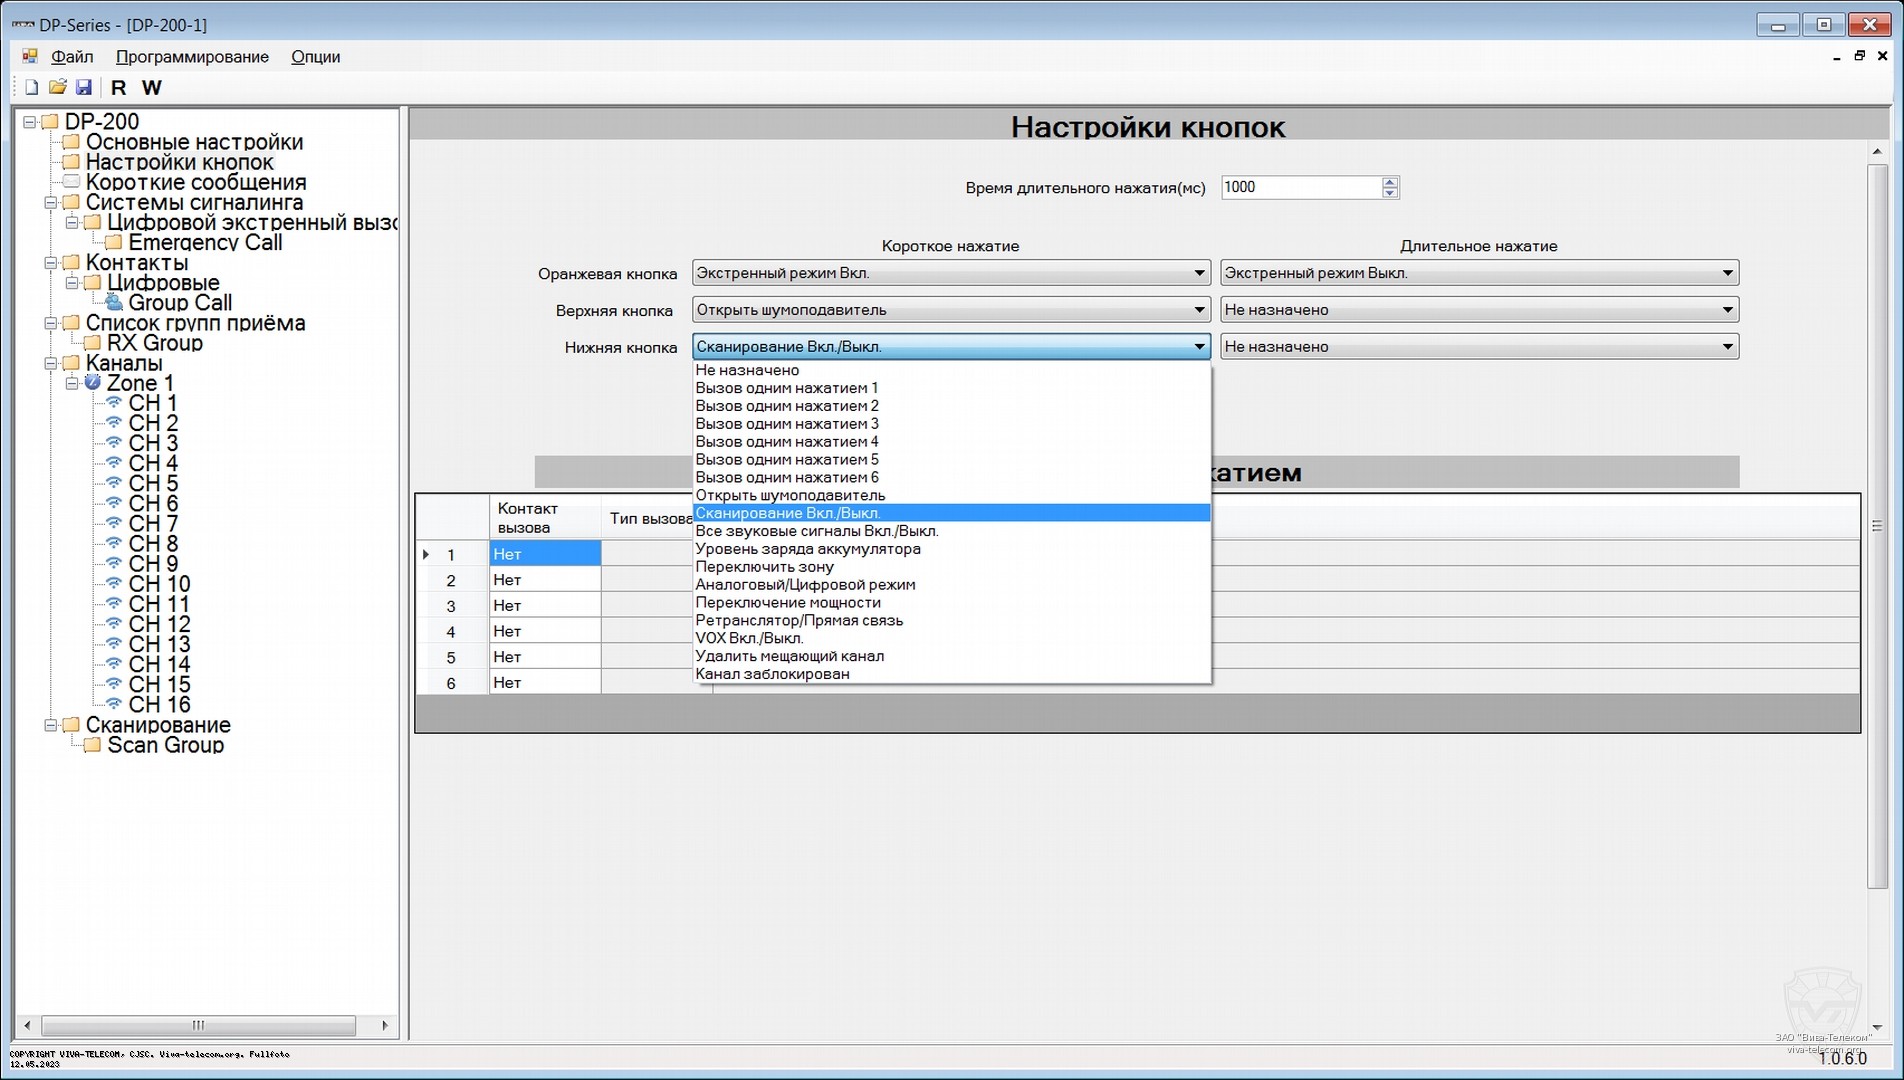
Task: Open the Опции menu
Action: pyautogui.click(x=315, y=57)
